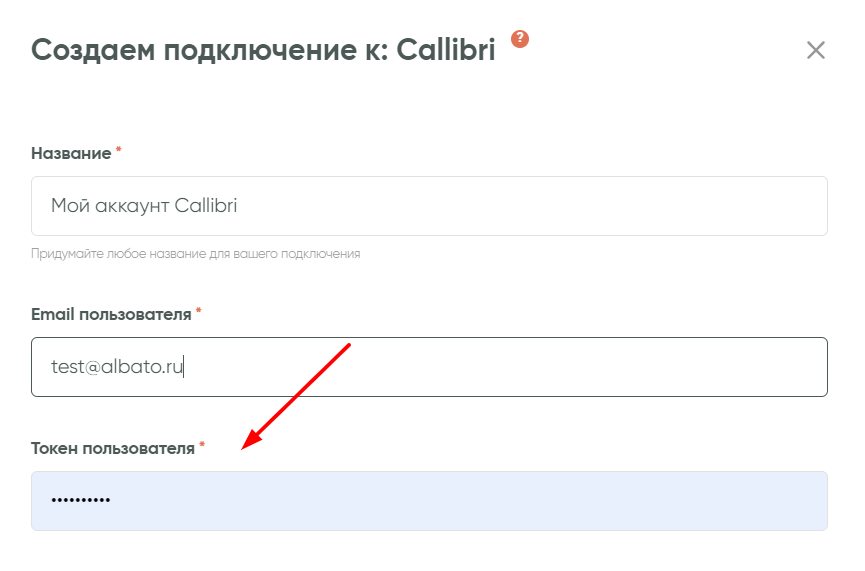This screenshot has width=865, height=571.
Task: Click the word Callibri in the title
Action: coord(445,50)
